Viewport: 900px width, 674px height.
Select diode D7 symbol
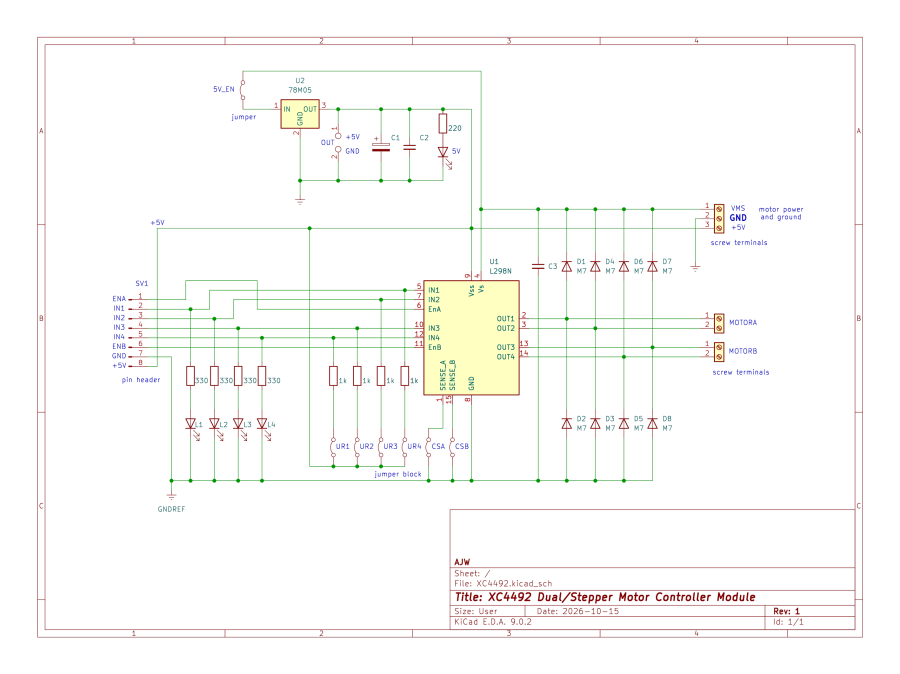coord(652,266)
